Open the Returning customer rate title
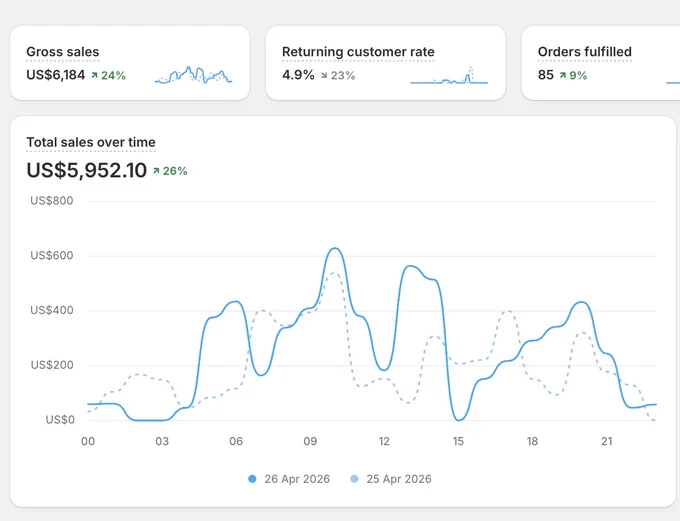The height and width of the screenshot is (521, 680). [x=358, y=52]
